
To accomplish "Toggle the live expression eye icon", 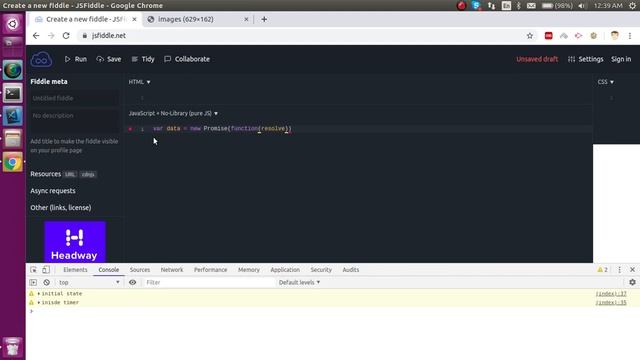I will click(132, 282).
